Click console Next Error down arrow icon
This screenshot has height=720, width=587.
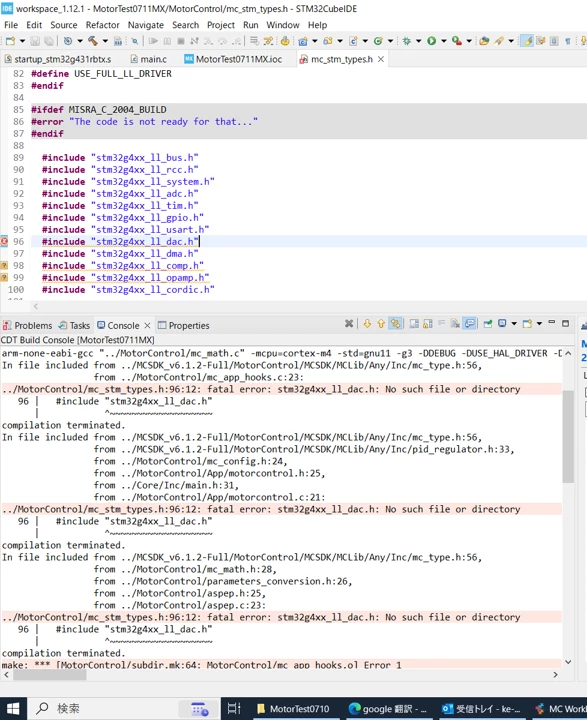click(x=367, y=324)
